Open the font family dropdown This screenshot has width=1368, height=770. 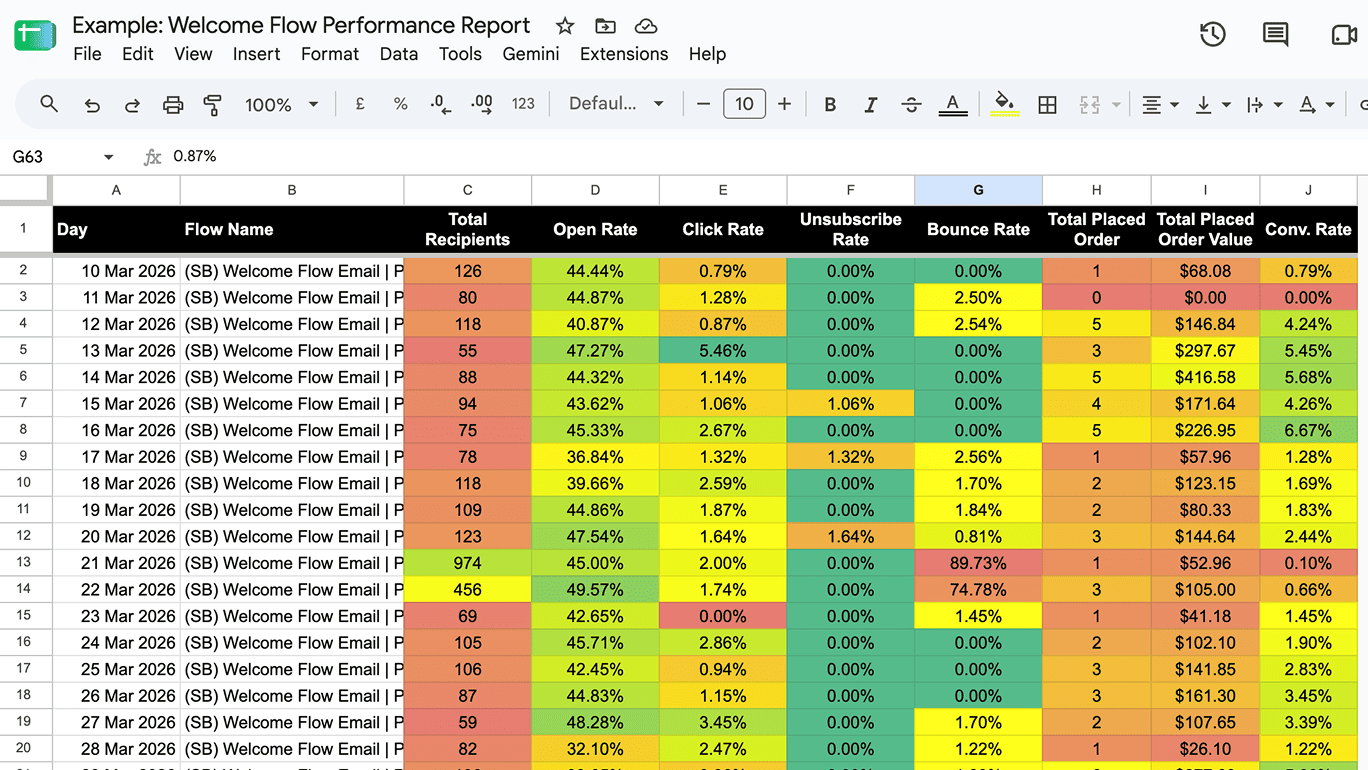click(x=616, y=104)
